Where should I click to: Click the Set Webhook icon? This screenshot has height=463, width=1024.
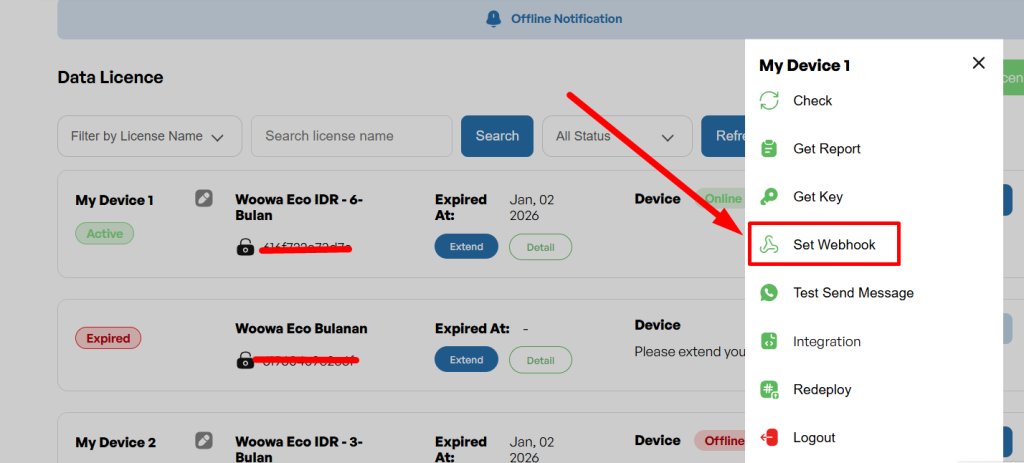coord(768,245)
